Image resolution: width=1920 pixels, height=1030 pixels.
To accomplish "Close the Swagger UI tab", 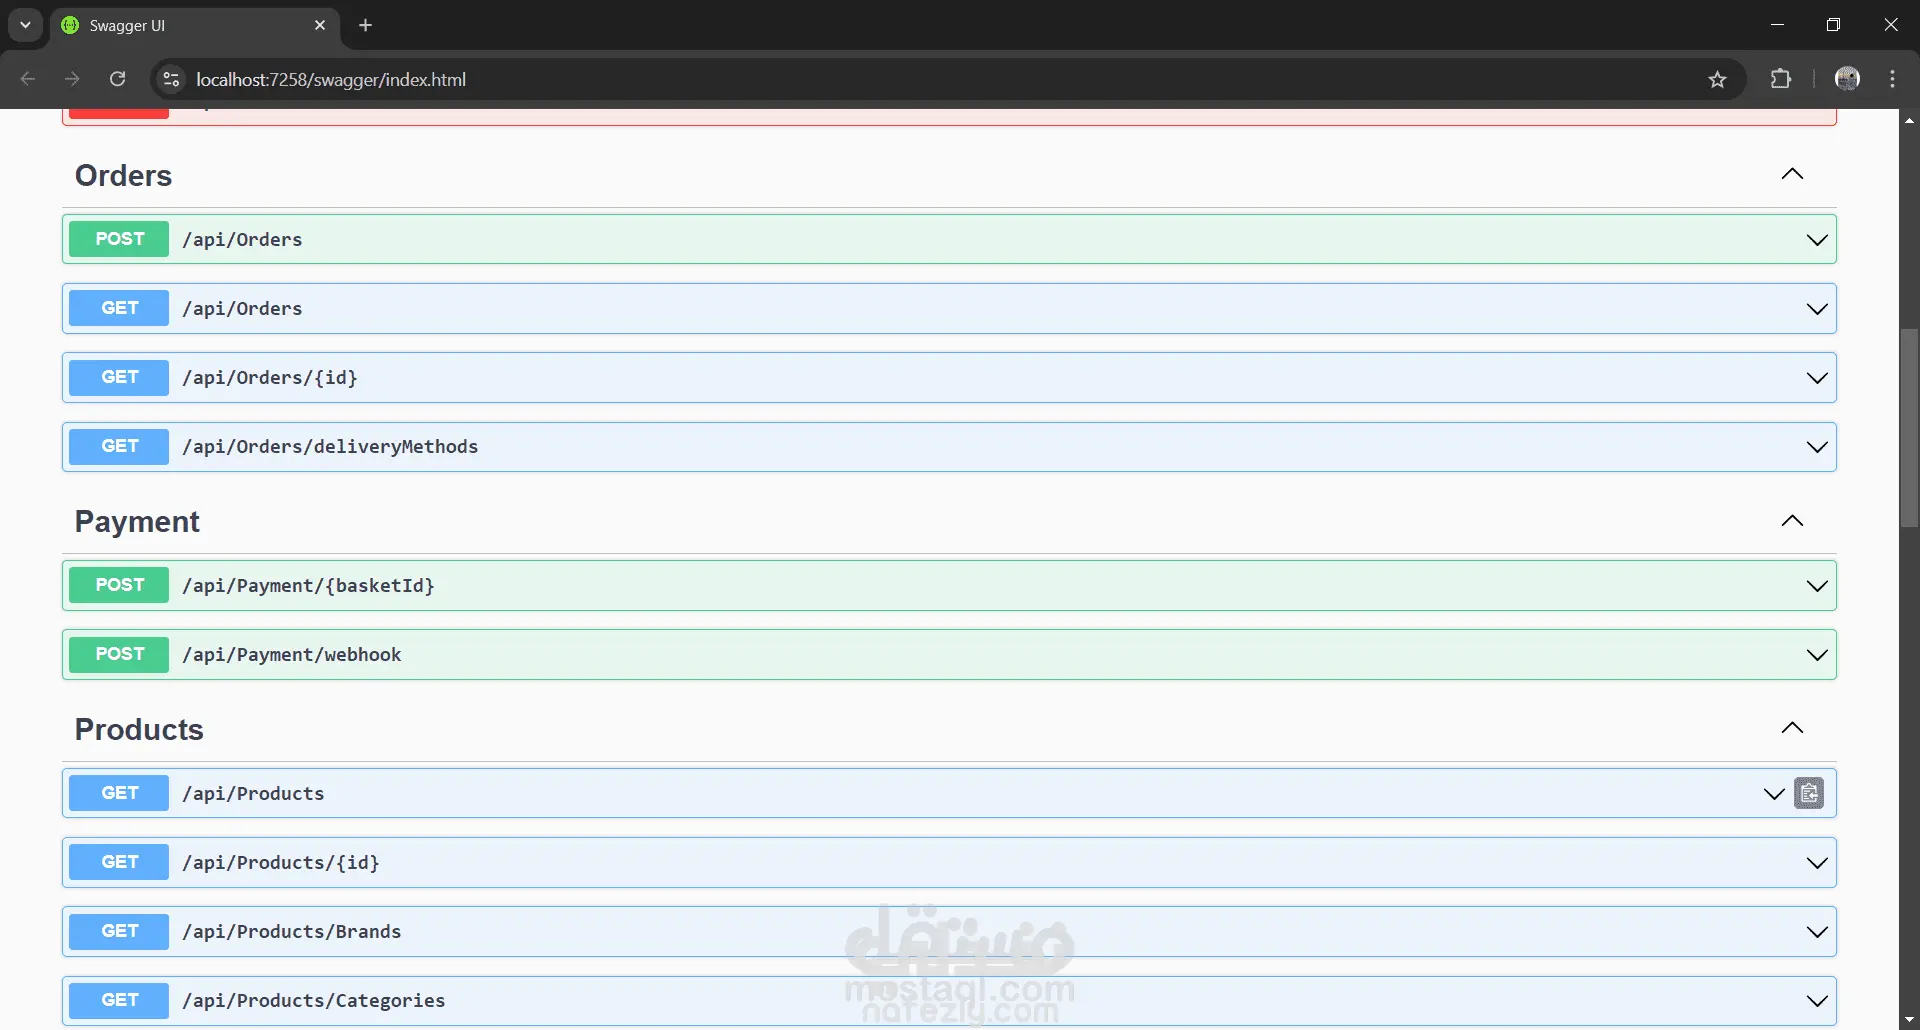I will (320, 25).
